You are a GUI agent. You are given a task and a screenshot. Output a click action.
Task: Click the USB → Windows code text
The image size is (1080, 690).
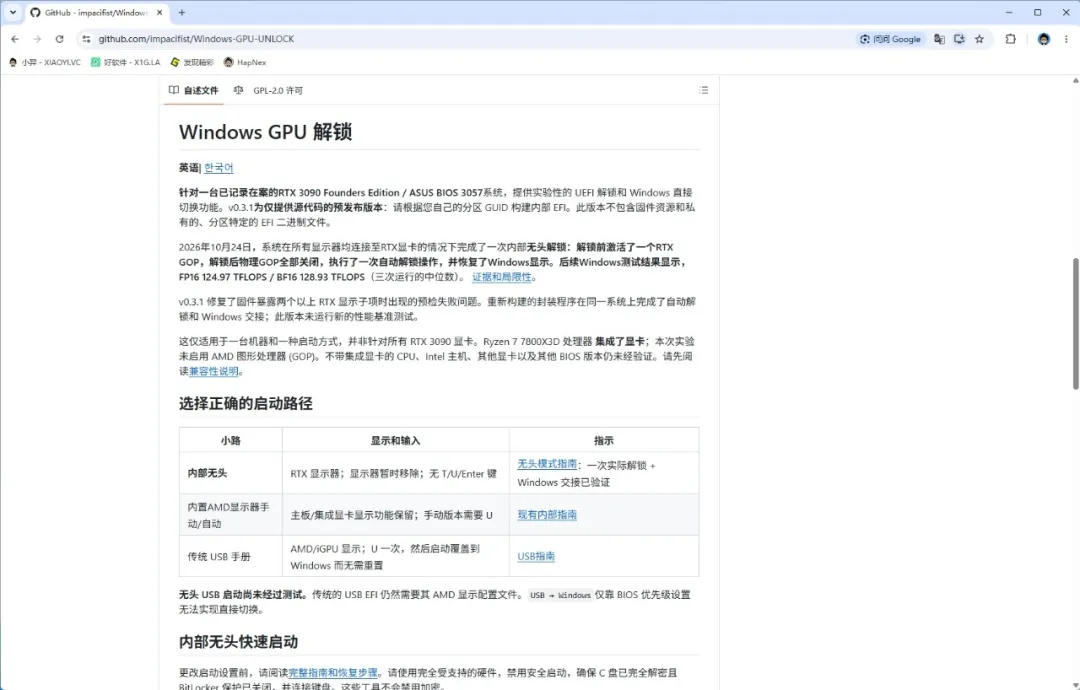coord(560,595)
